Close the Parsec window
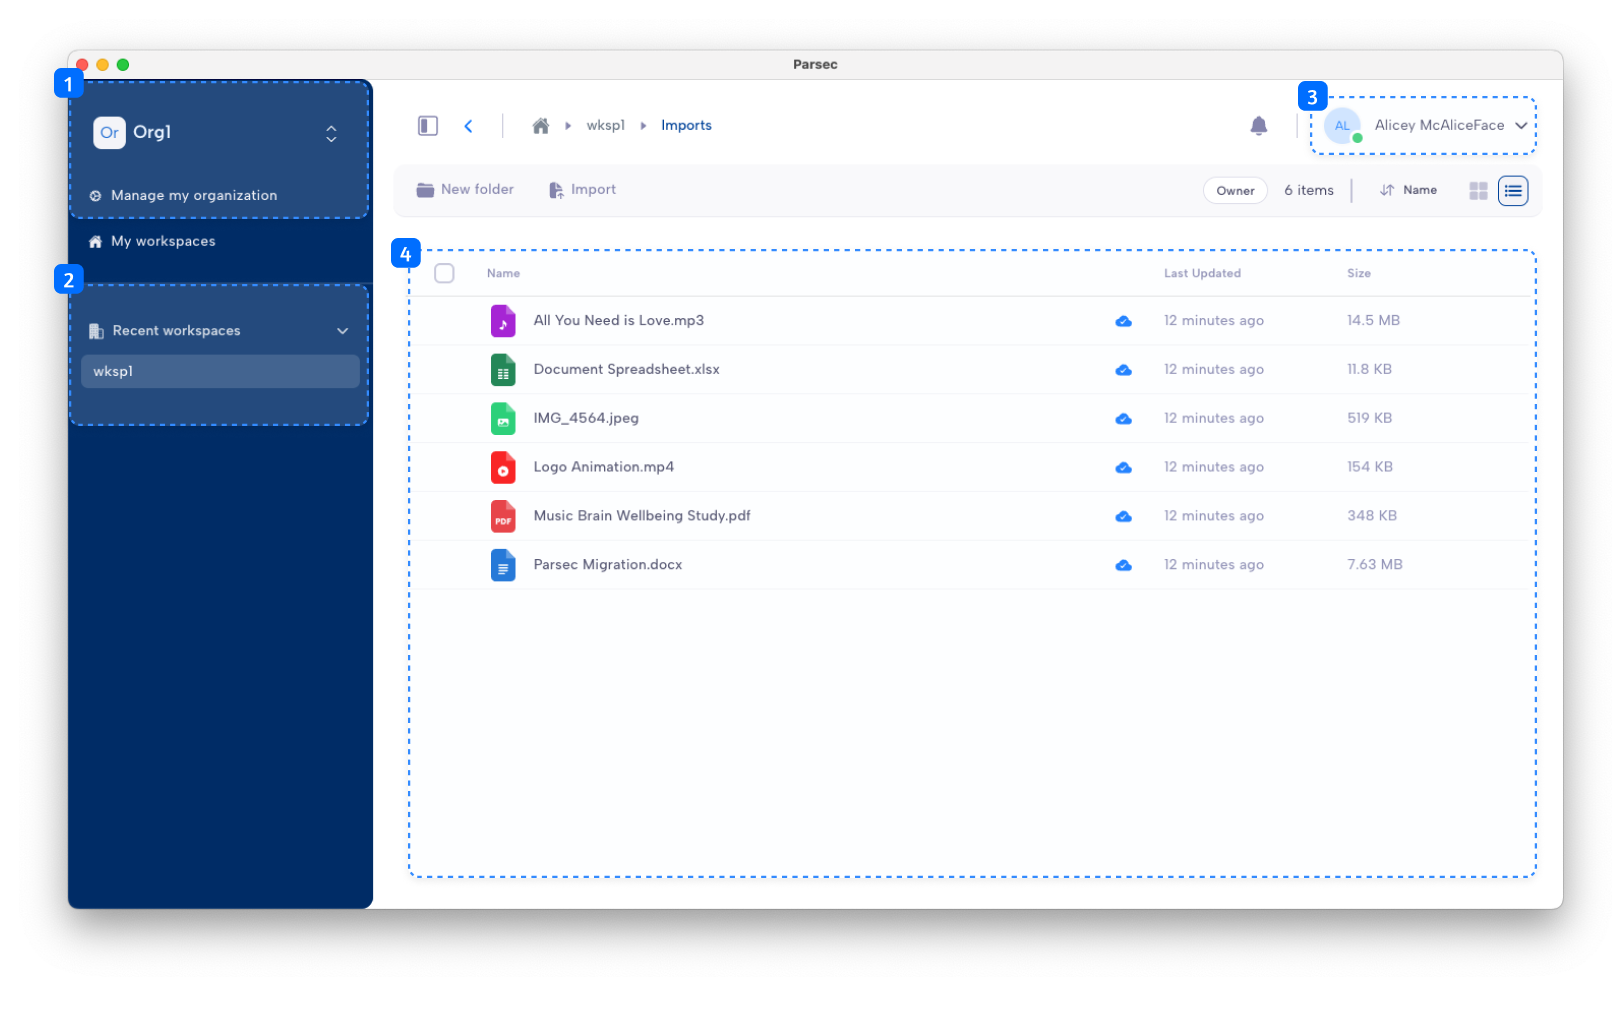 pos(82,65)
